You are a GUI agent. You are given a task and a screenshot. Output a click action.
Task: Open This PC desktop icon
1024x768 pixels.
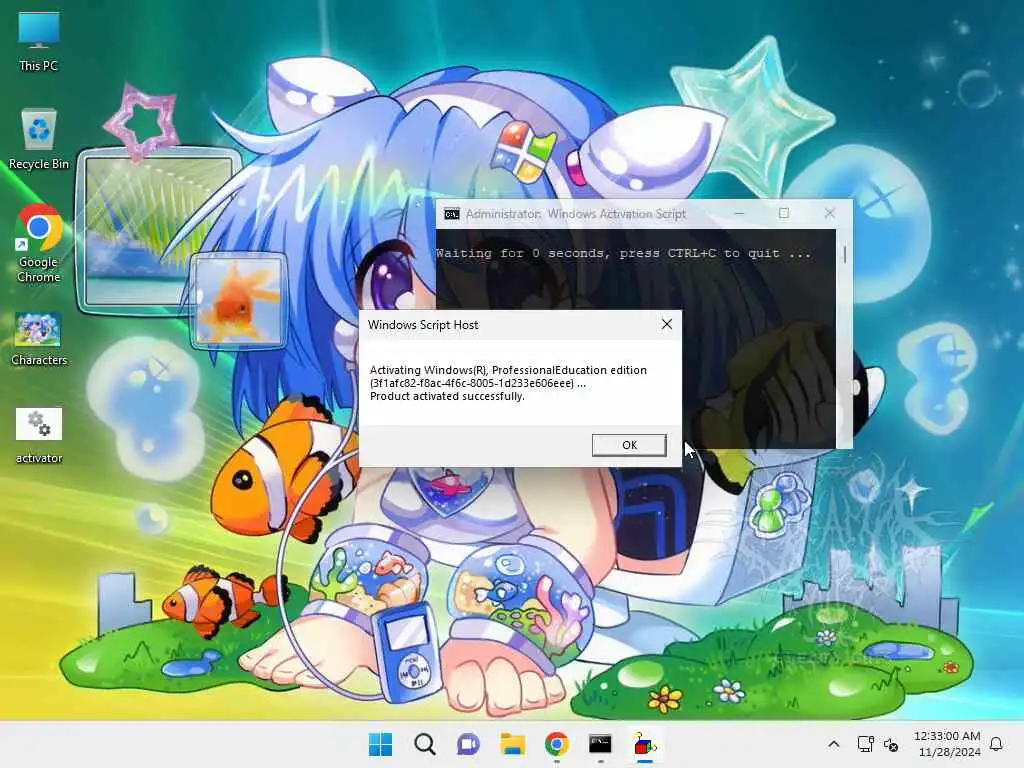click(x=39, y=42)
